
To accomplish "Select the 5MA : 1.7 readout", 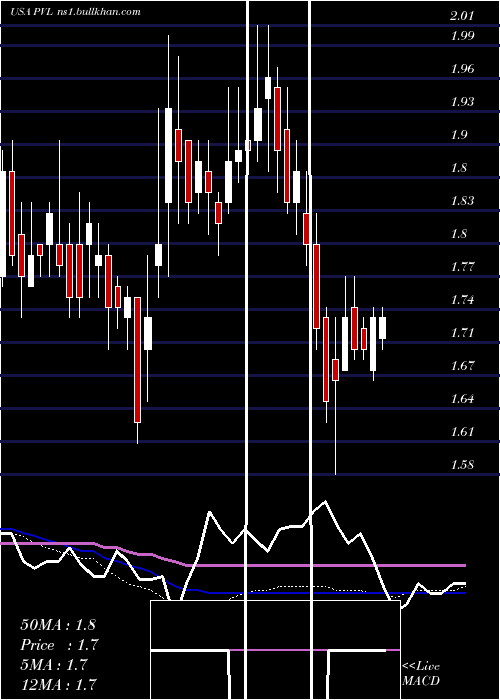I will [55, 665].
